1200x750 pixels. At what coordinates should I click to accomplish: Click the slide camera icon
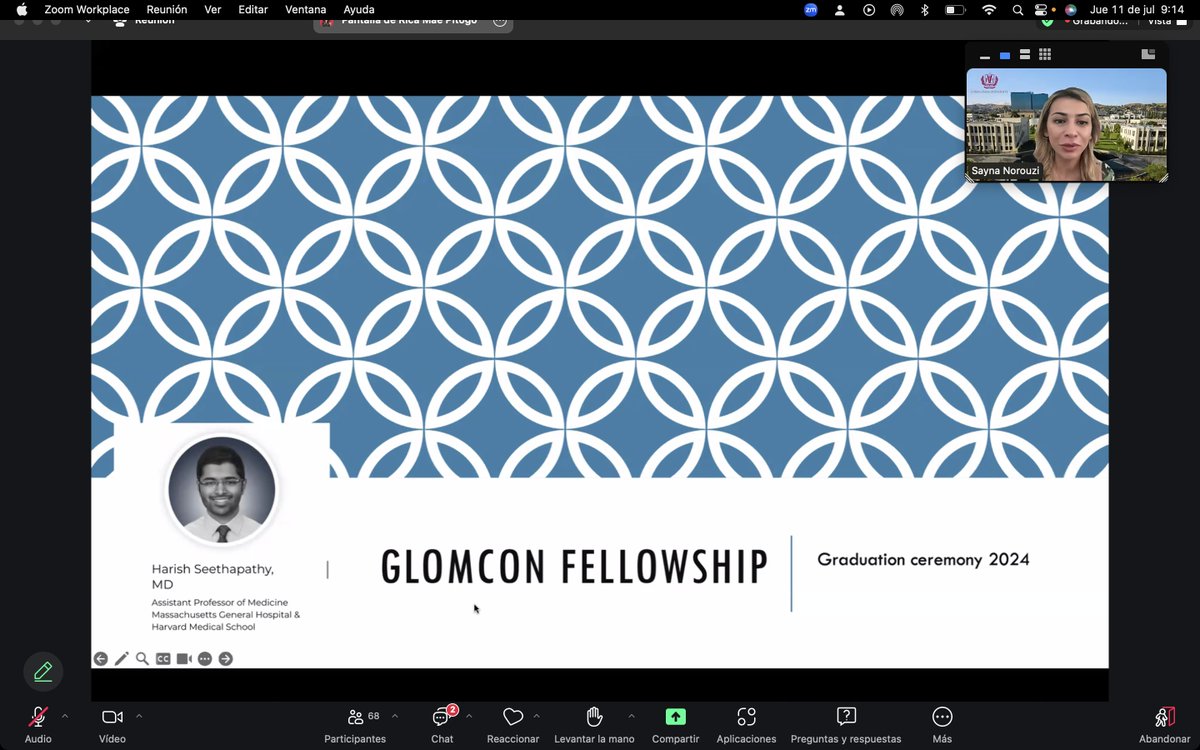tap(184, 659)
